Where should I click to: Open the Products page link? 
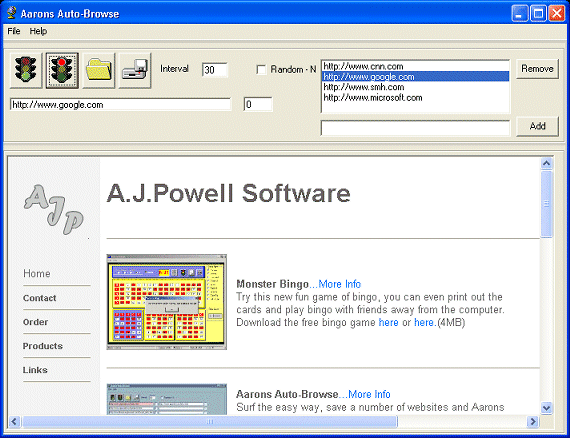[x=43, y=346]
